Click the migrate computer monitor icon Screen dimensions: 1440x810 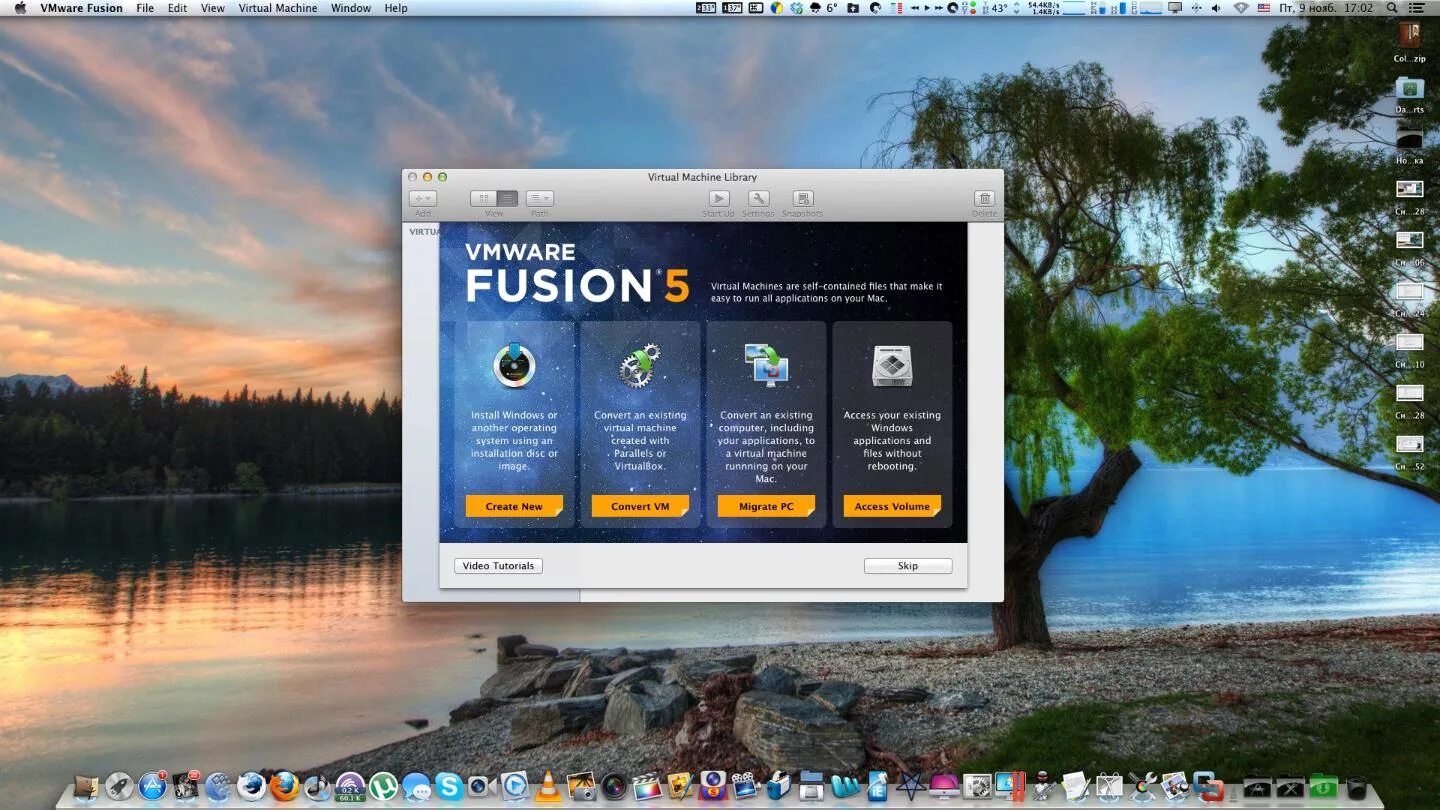click(x=766, y=365)
